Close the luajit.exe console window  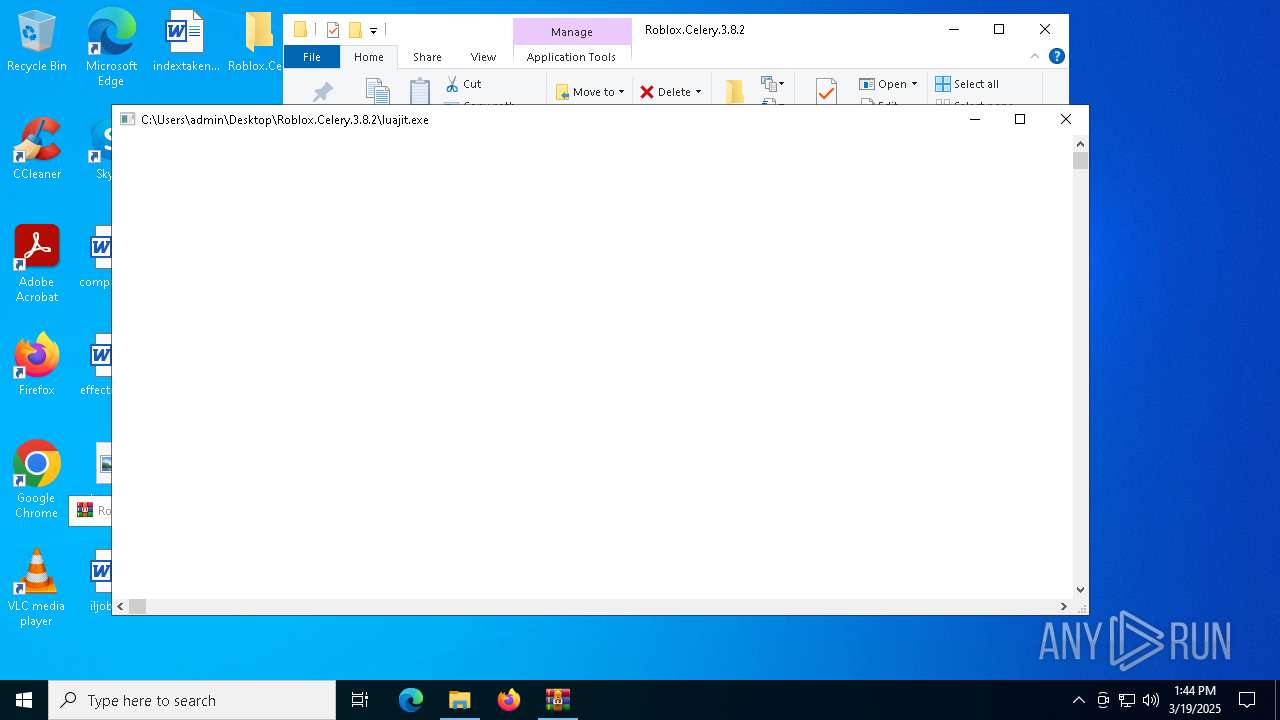pos(1066,119)
